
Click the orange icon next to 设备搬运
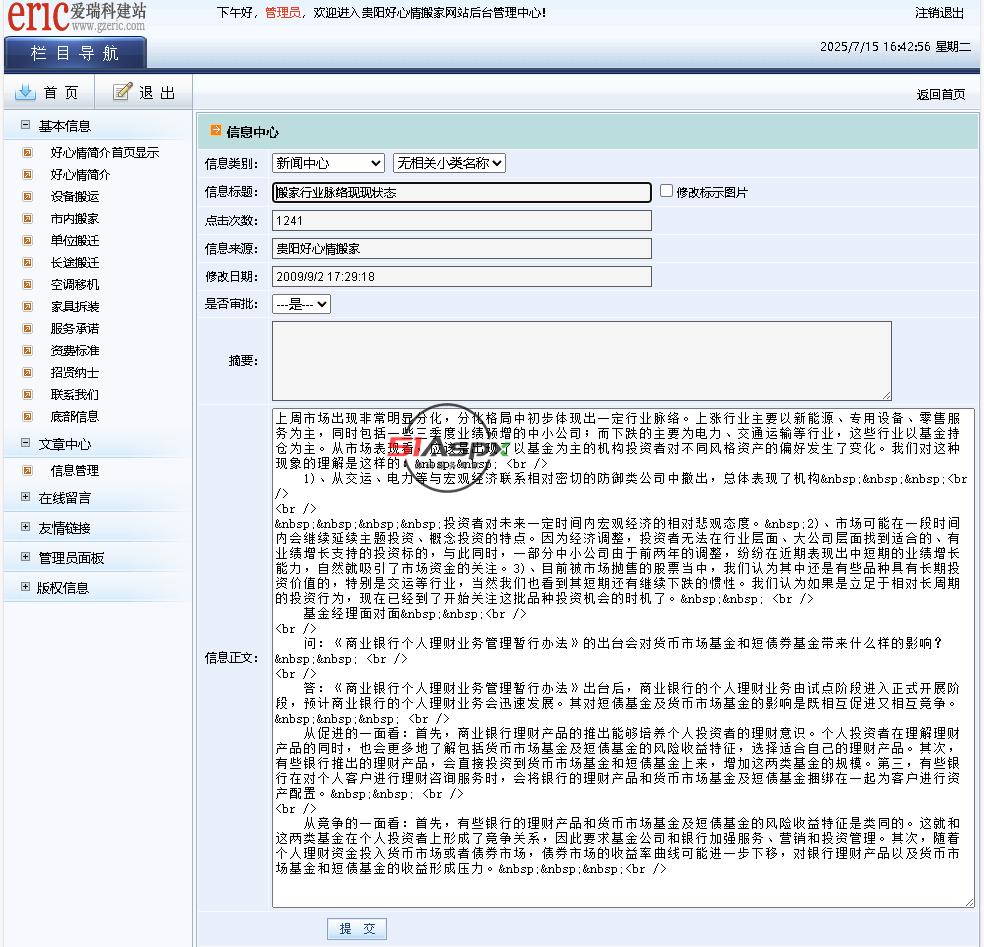(27, 196)
